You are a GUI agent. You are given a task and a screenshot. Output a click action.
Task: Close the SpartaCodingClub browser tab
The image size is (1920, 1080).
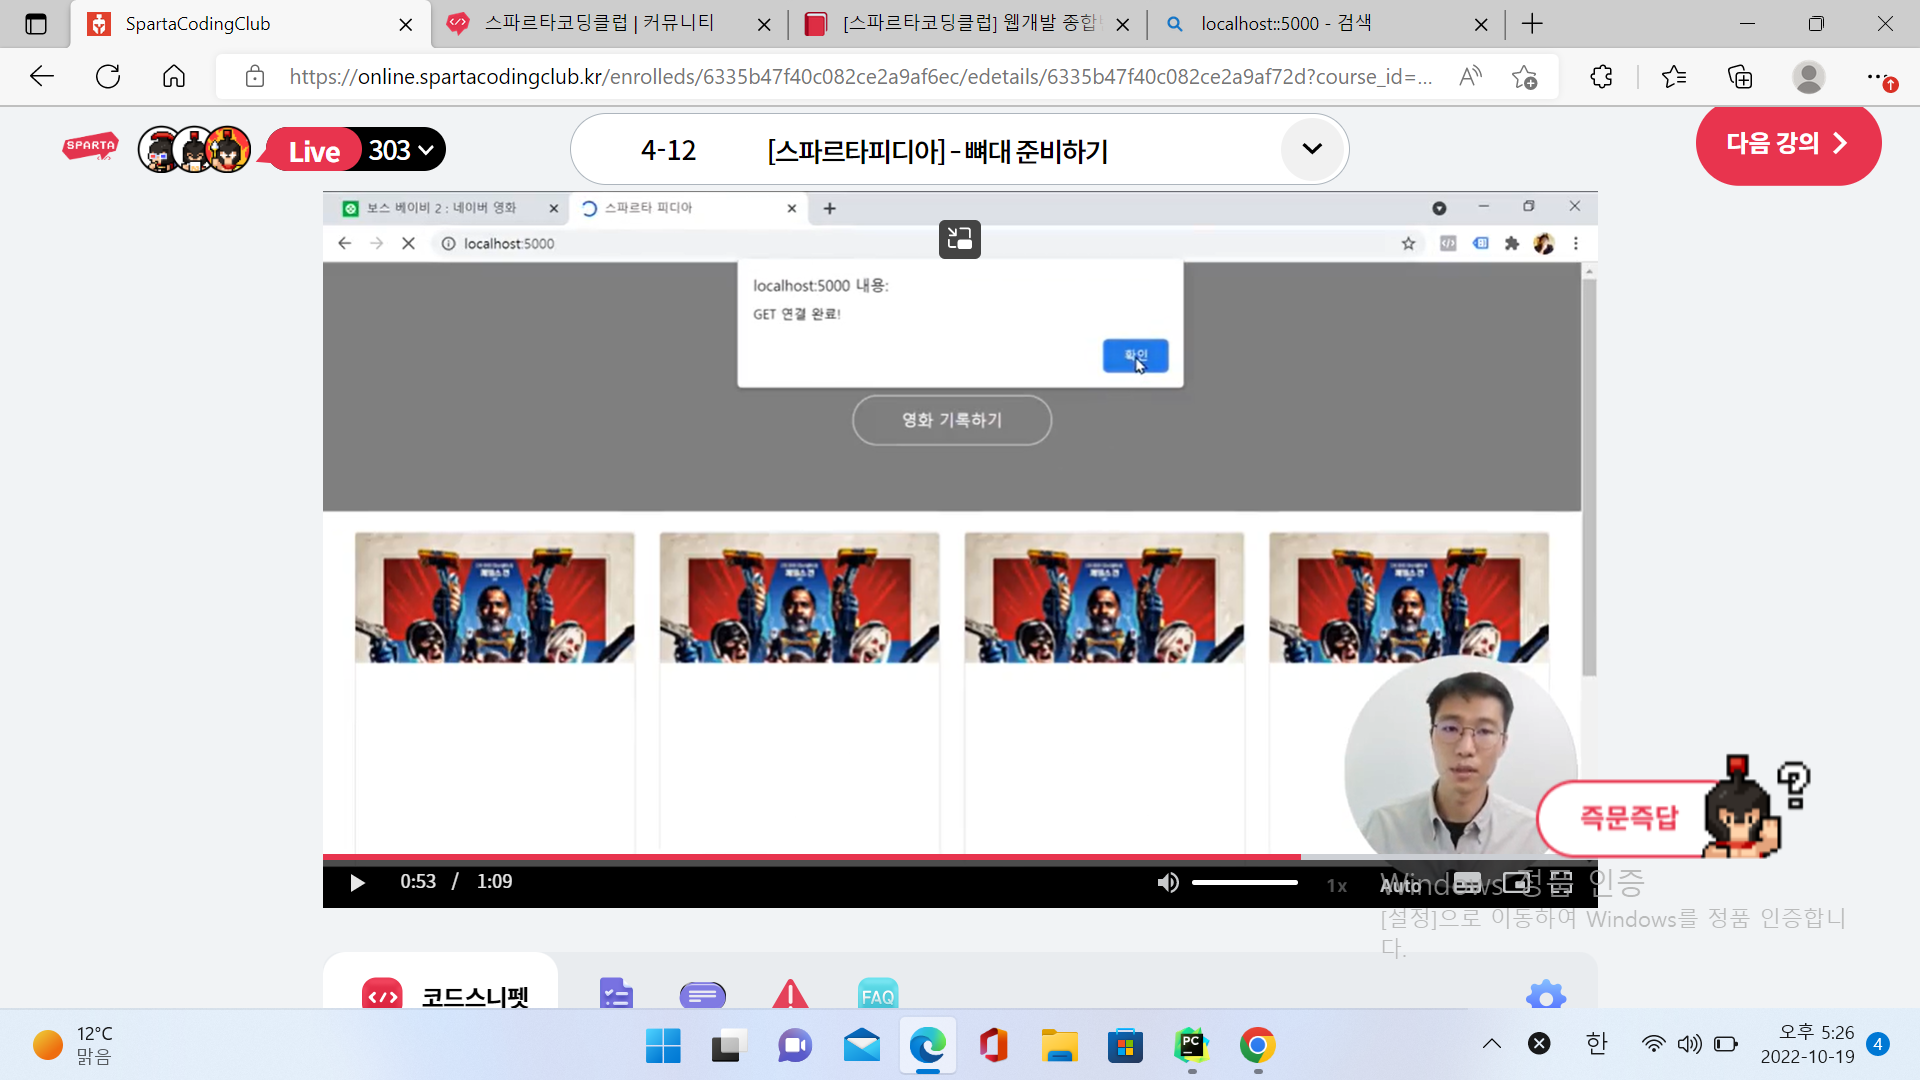pos(405,24)
